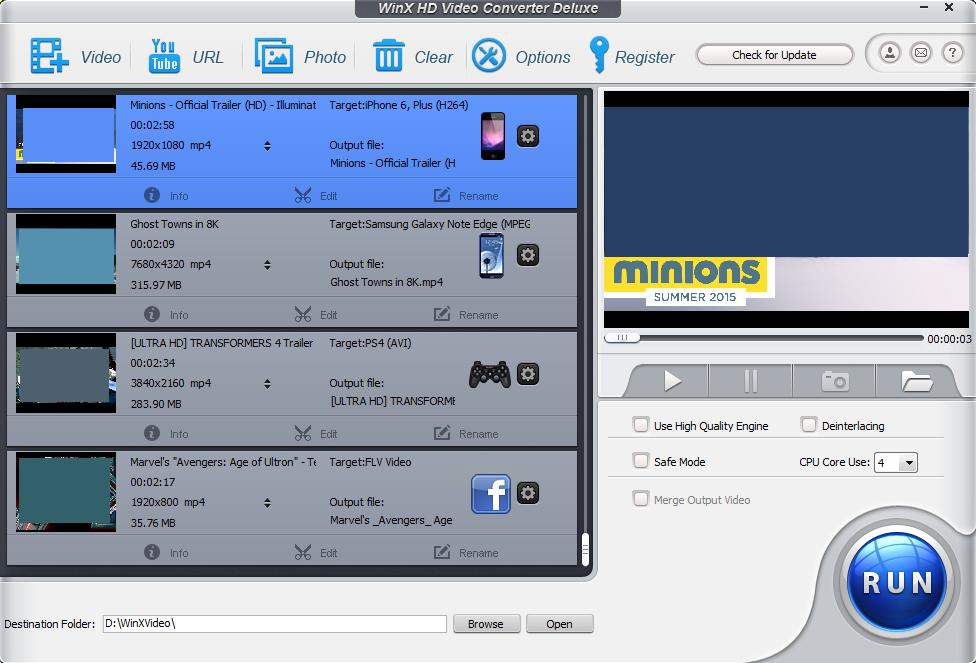
Task: Click the Samsung phone target icon
Action: click(492, 255)
